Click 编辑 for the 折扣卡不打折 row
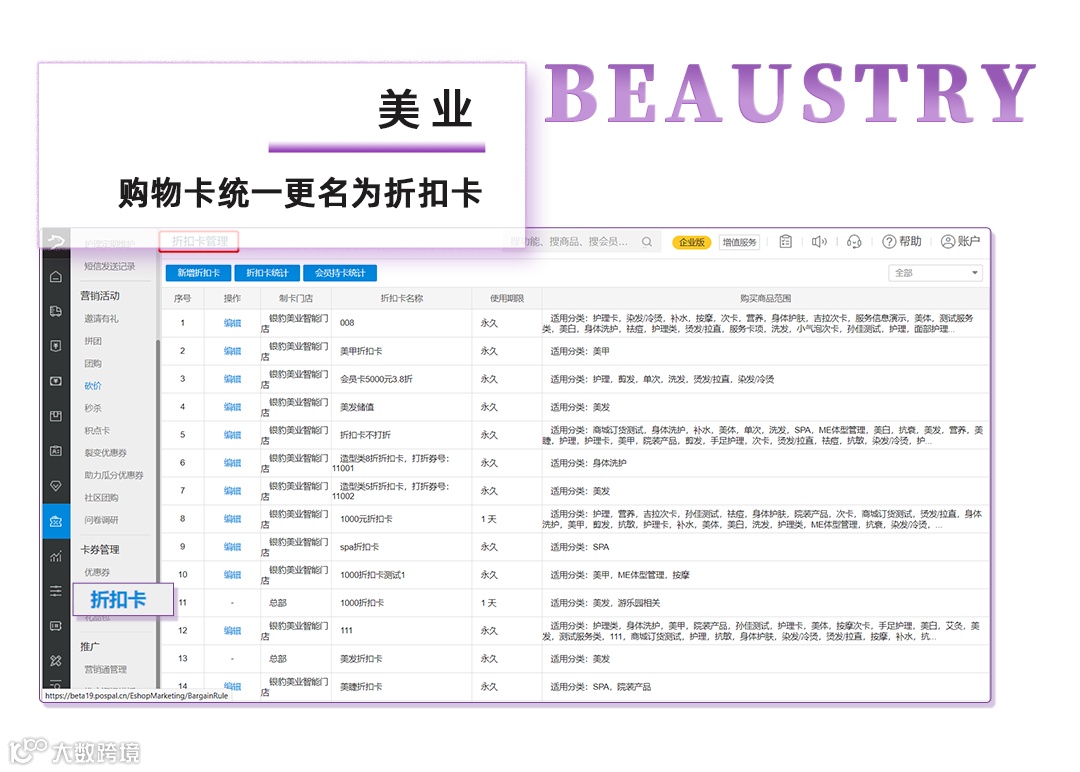Viewport: 1080px width, 772px height. coord(232,435)
